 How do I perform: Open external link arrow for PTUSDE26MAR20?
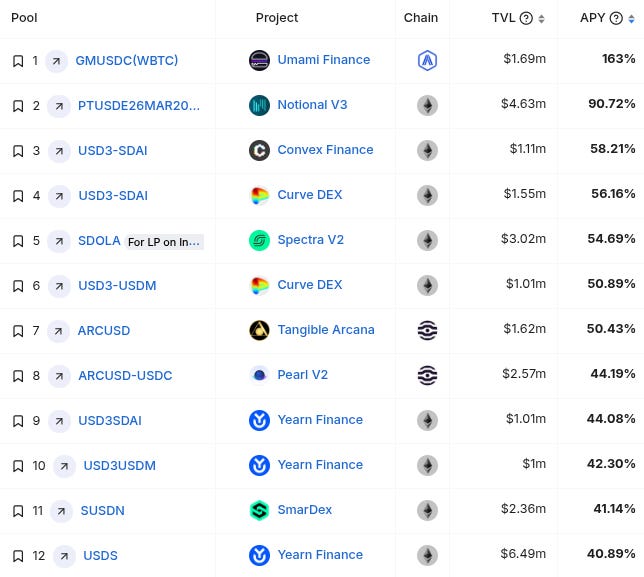[59, 106]
